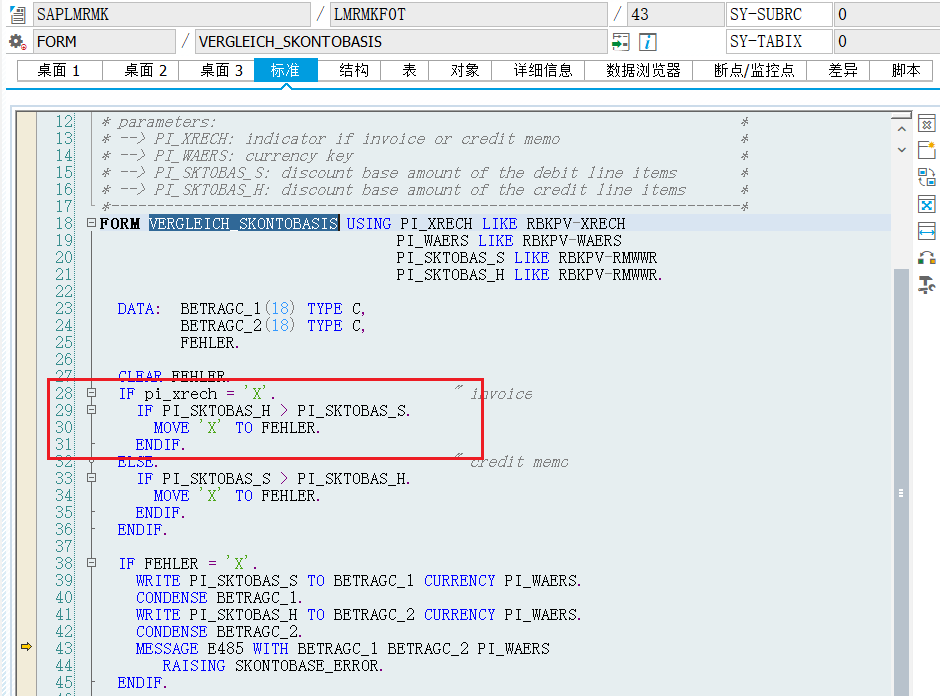Open the 脚本 tab

(901, 70)
